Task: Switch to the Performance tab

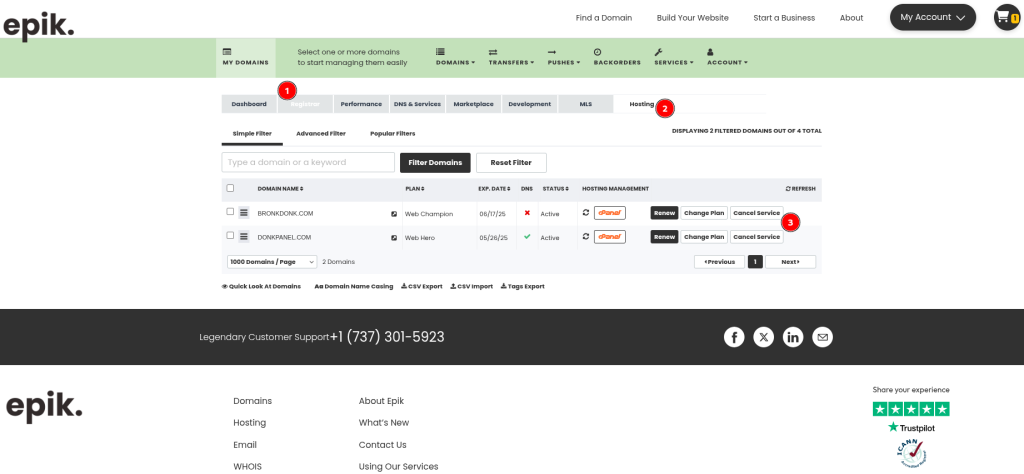Action: click(361, 104)
